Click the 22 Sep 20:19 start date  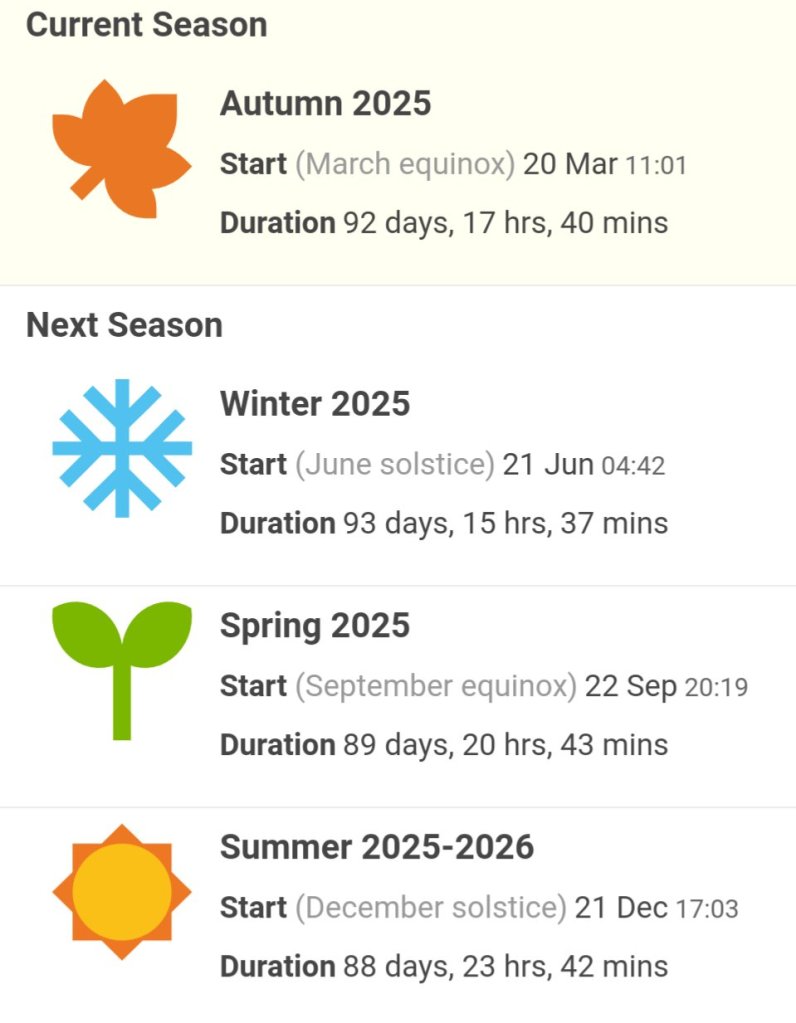pyautogui.click(x=666, y=686)
